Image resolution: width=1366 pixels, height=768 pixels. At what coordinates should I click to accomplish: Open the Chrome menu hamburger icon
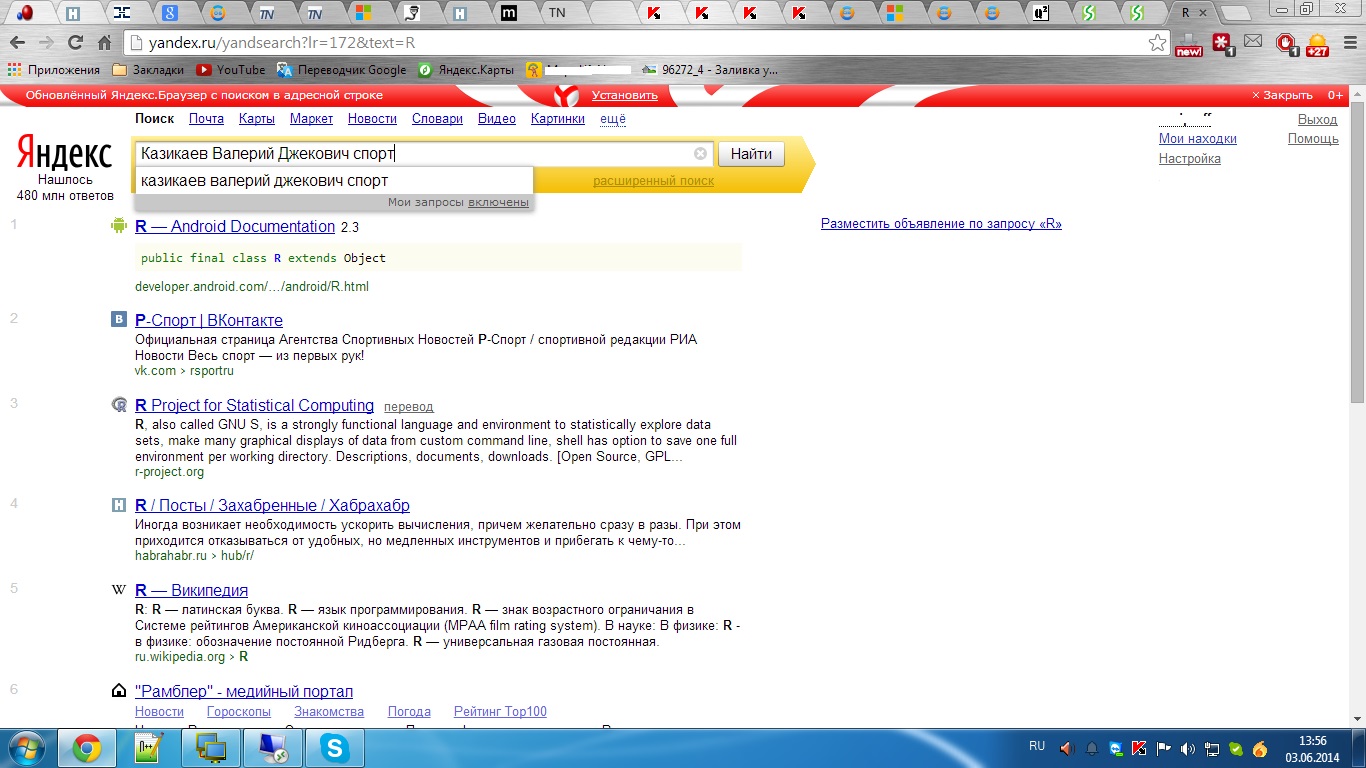[x=1350, y=43]
